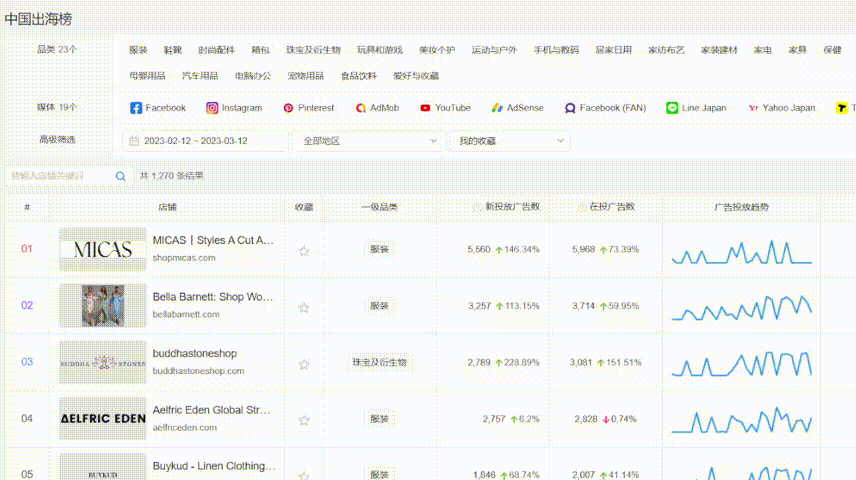856x480 pixels.
Task: Click the AELFRIC EDEN logo thumbnail
Action: (x=103, y=419)
